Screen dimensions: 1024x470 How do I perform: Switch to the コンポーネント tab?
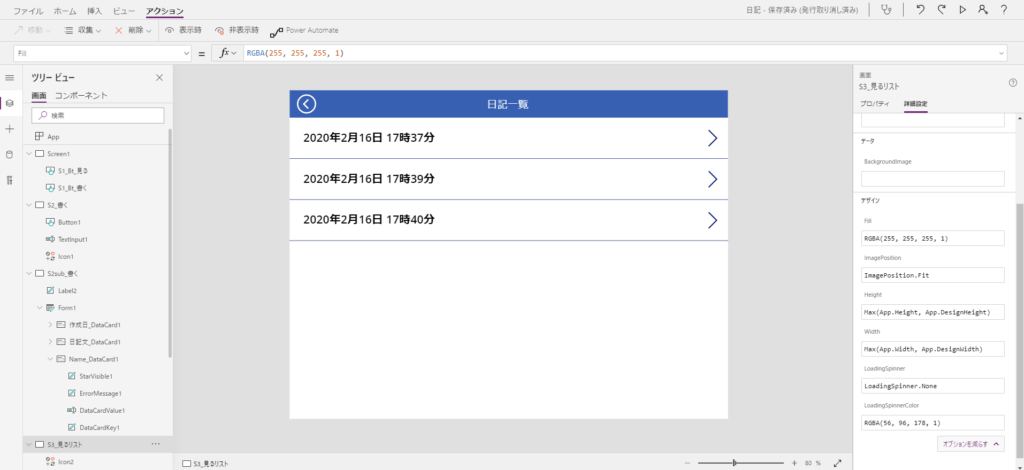81,96
